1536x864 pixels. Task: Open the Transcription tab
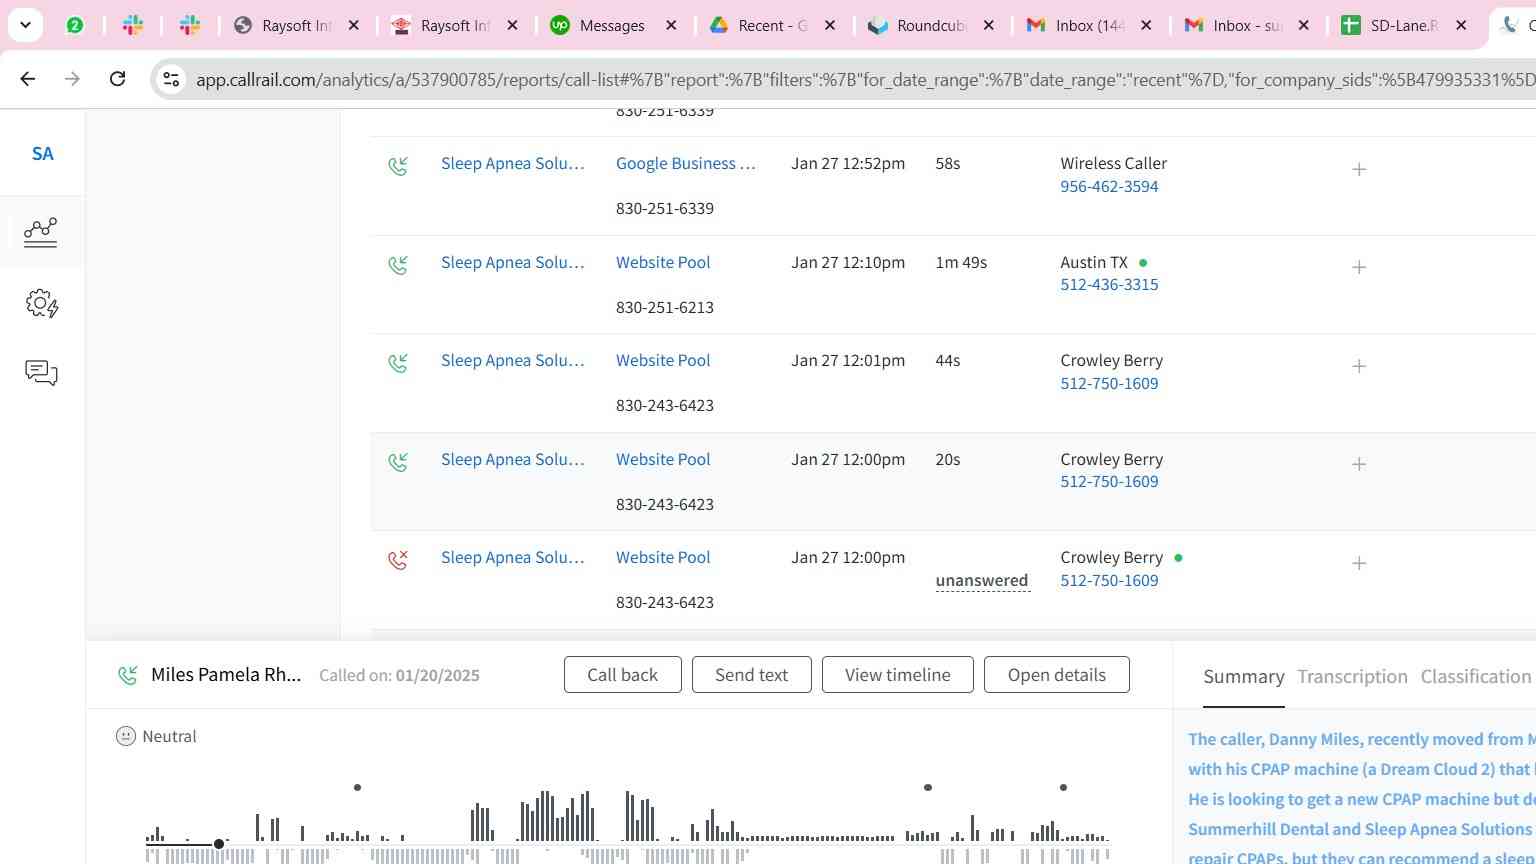[1352, 677]
